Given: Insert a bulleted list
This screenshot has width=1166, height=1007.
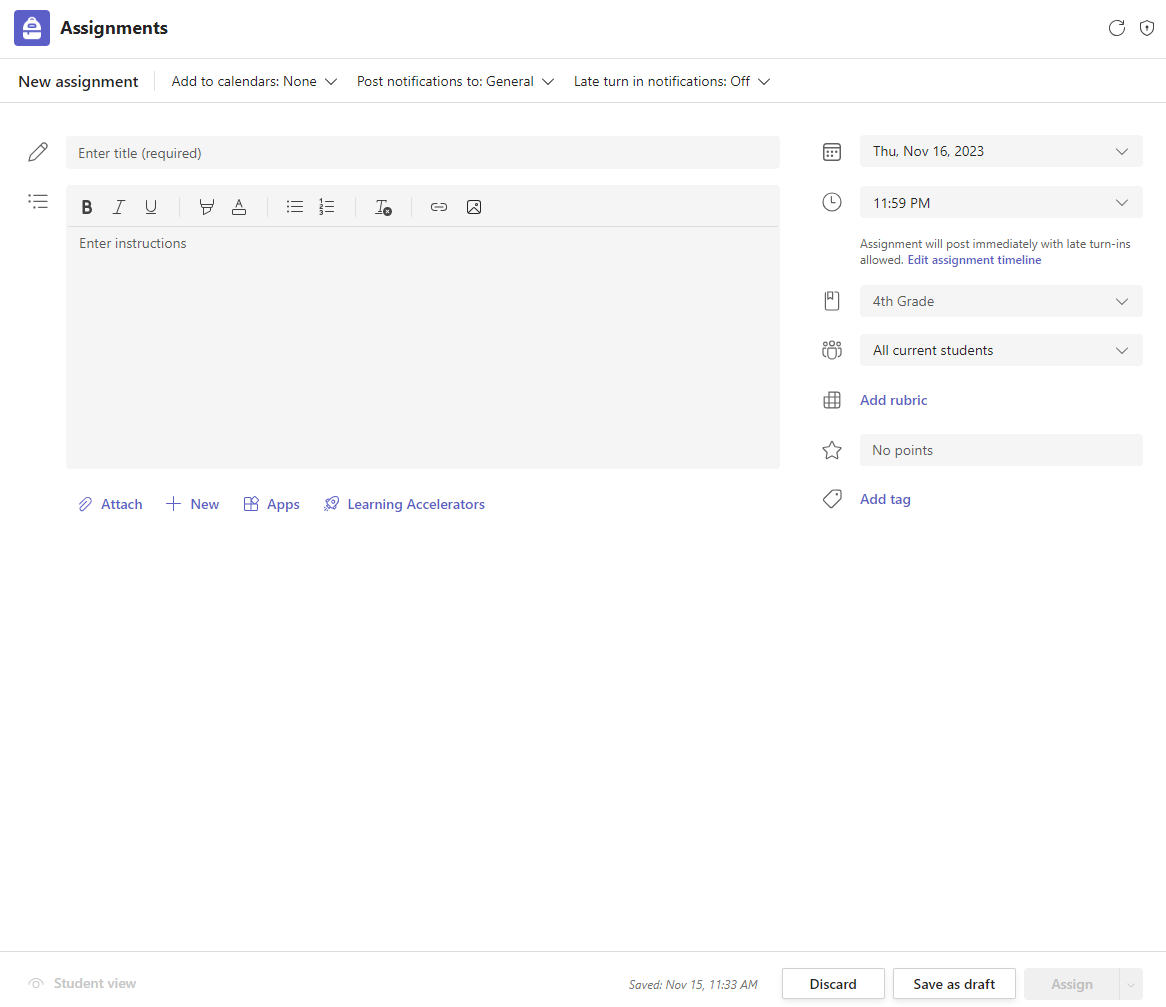Looking at the screenshot, I should click(x=295, y=207).
